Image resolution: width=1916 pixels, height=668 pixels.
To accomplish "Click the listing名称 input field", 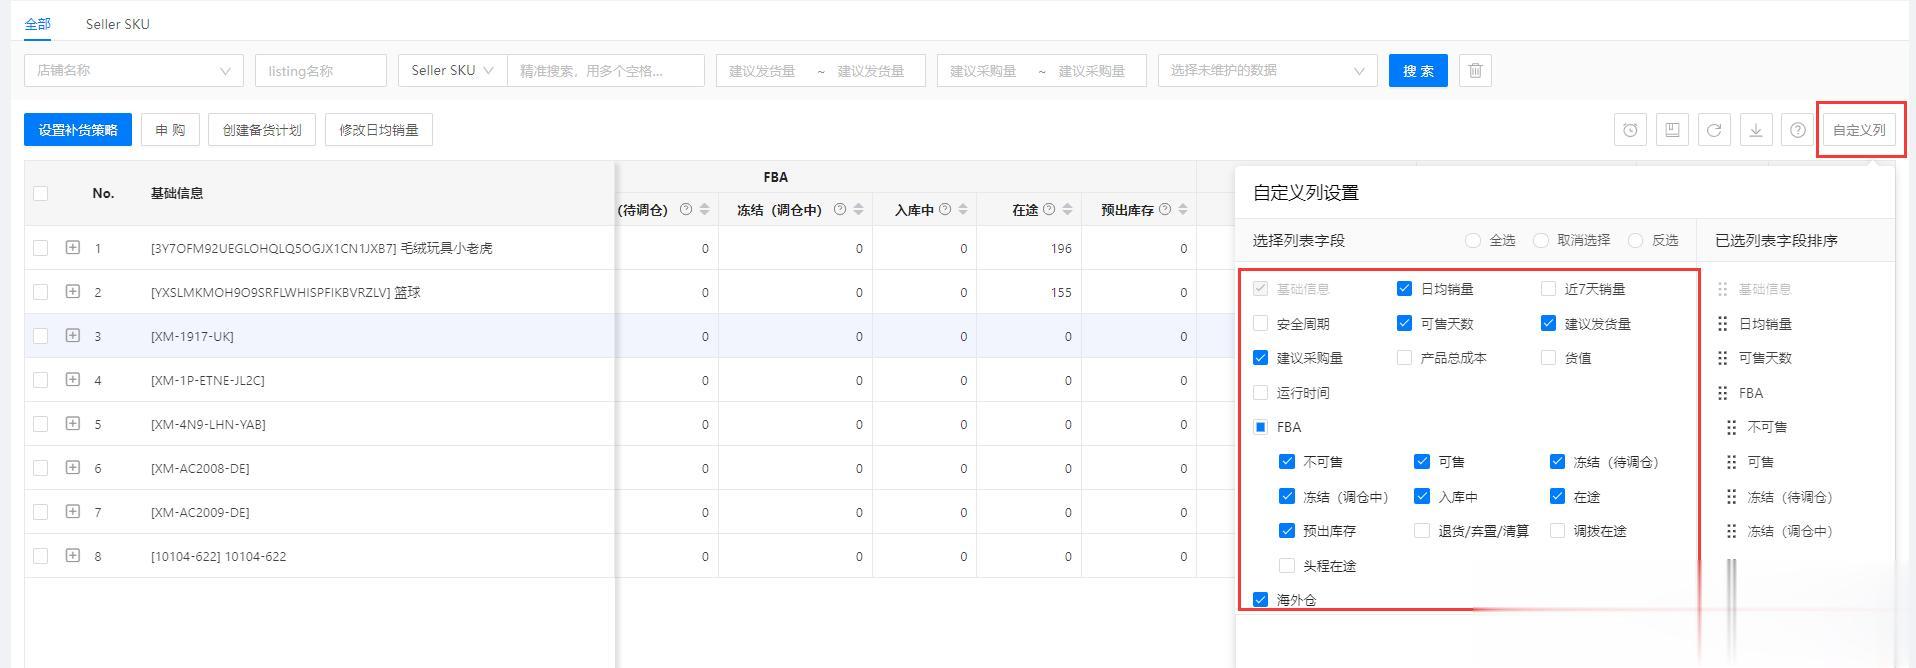I will 321,71.
